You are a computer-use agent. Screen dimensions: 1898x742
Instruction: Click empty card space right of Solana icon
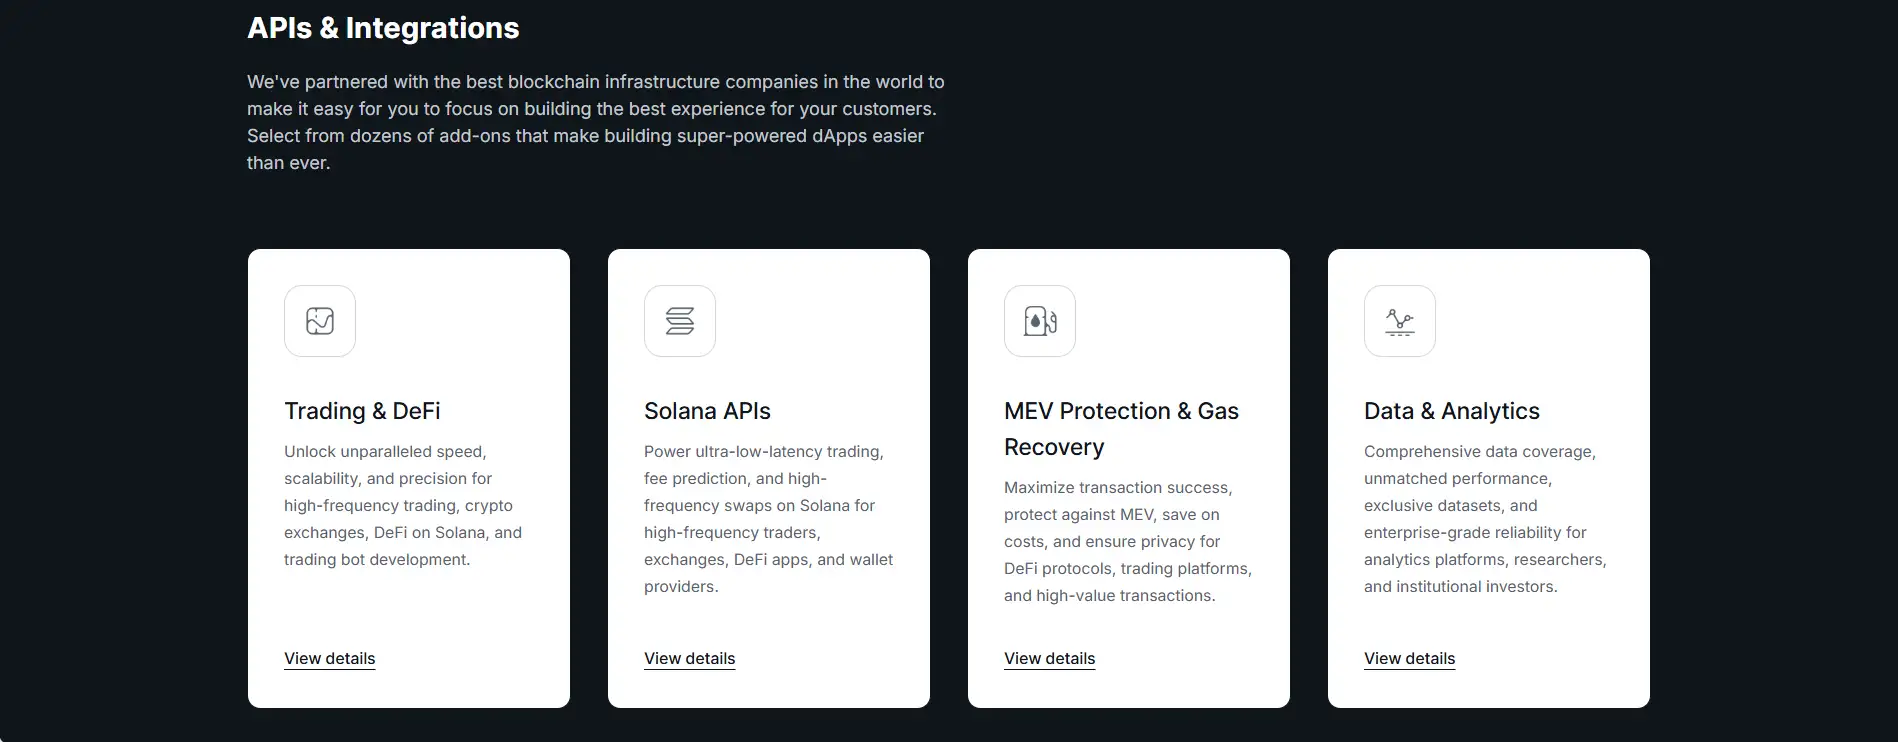pos(820,321)
